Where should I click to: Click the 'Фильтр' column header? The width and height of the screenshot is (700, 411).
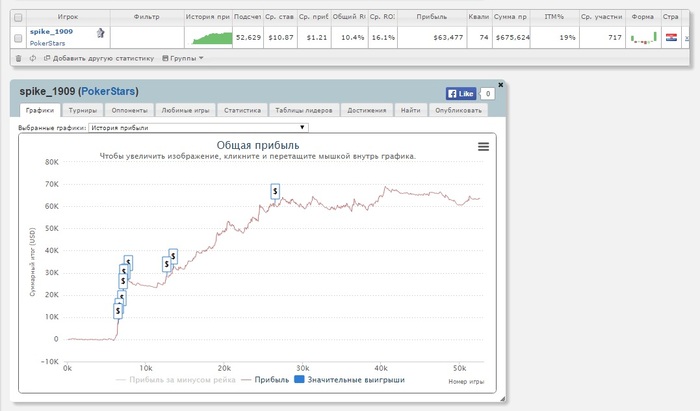click(x=147, y=17)
